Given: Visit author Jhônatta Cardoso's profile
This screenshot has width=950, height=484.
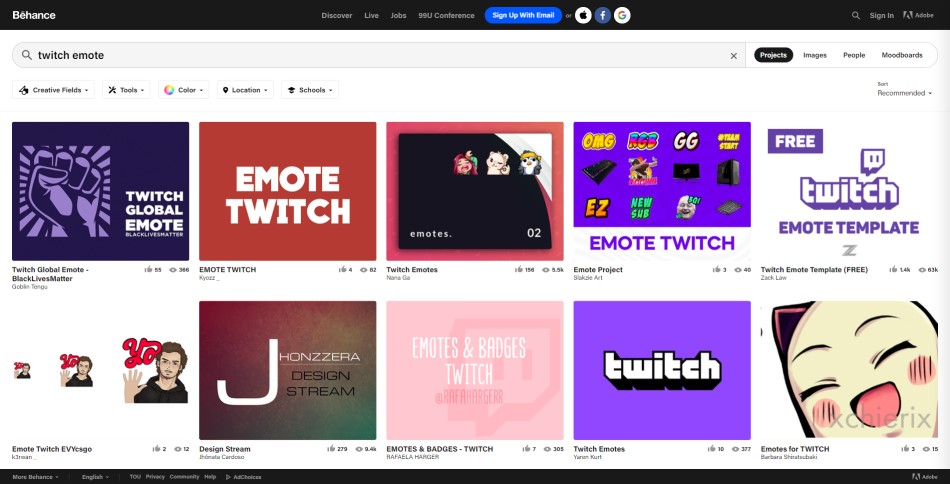Looking at the screenshot, I should click(221, 457).
